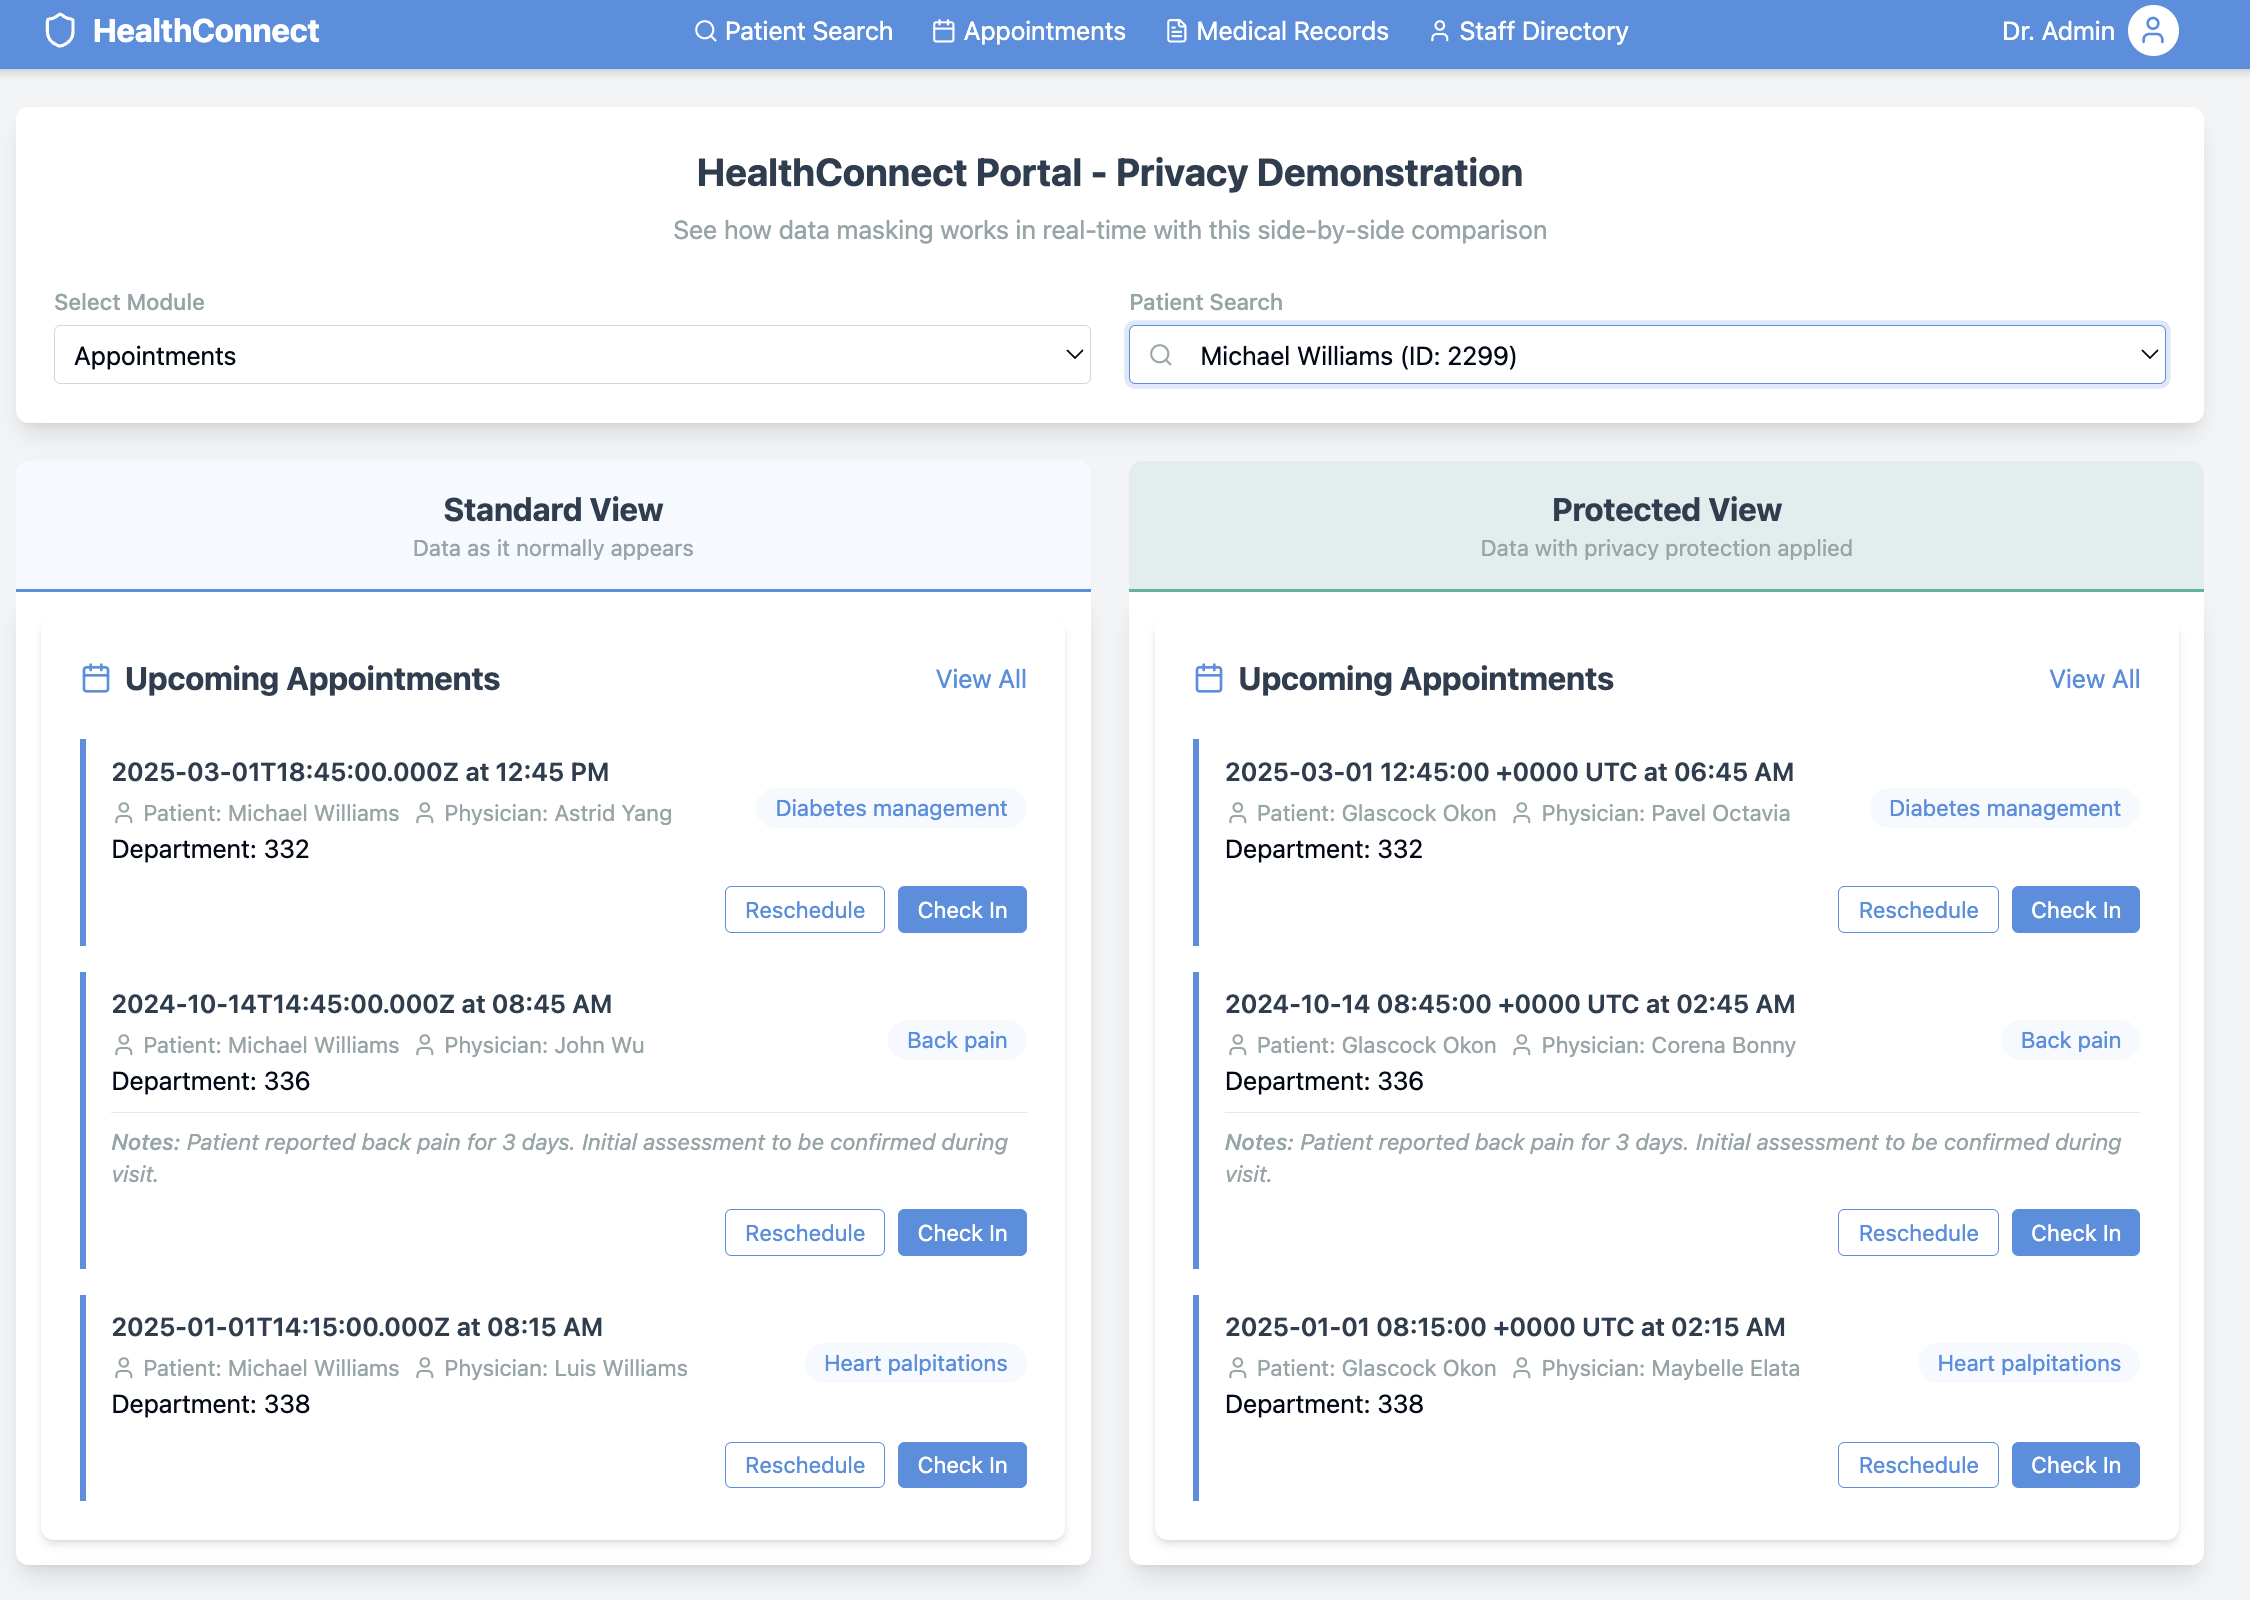Click person icon beside Physician: Maybelle Elata
The height and width of the screenshot is (1600, 2250).
tap(1522, 1368)
